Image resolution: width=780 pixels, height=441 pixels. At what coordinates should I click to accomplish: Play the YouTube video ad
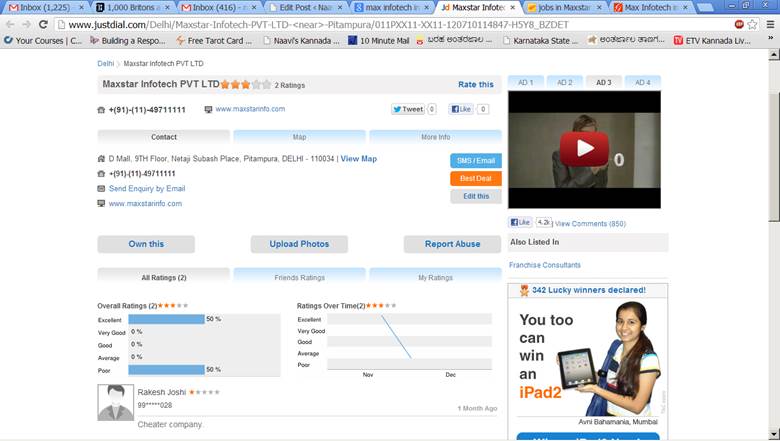click(x=584, y=148)
